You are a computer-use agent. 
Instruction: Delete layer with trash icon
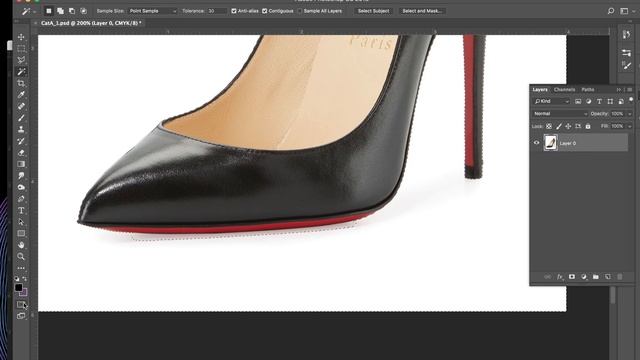[620, 277]
